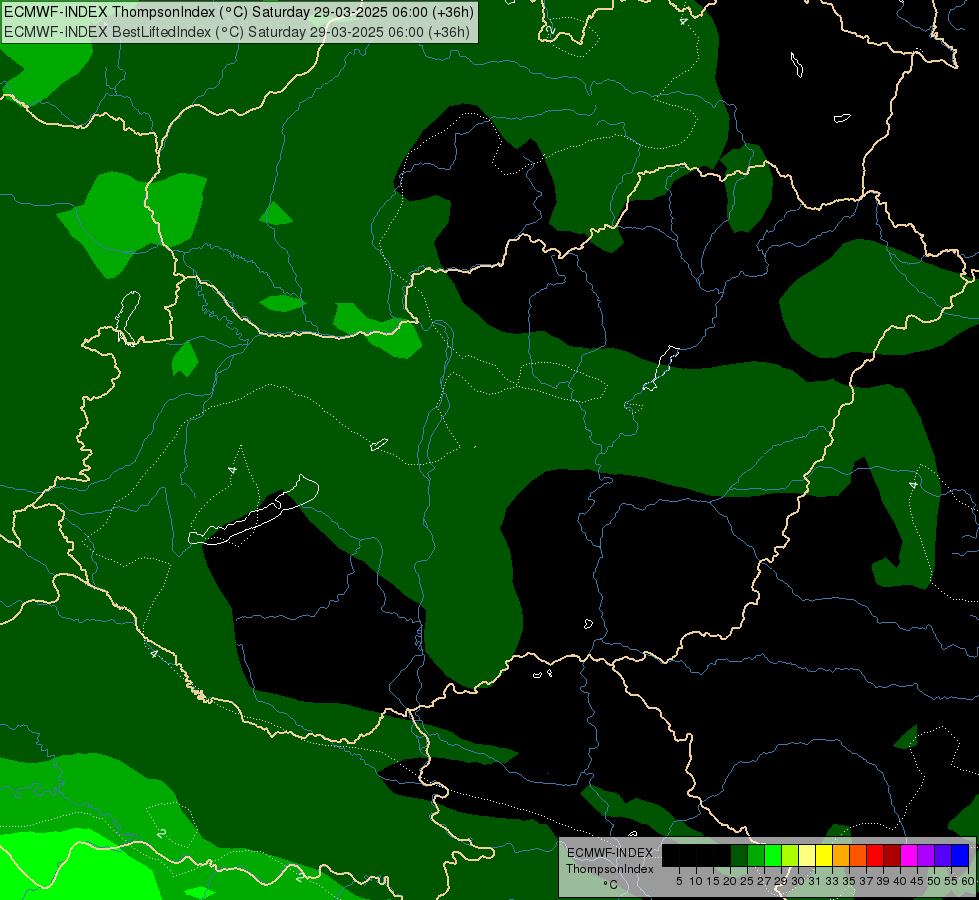The width and height of the screenshot is (979, 900).
Task: Select the bright green 27–29 legend swatch
Action: 773,855
